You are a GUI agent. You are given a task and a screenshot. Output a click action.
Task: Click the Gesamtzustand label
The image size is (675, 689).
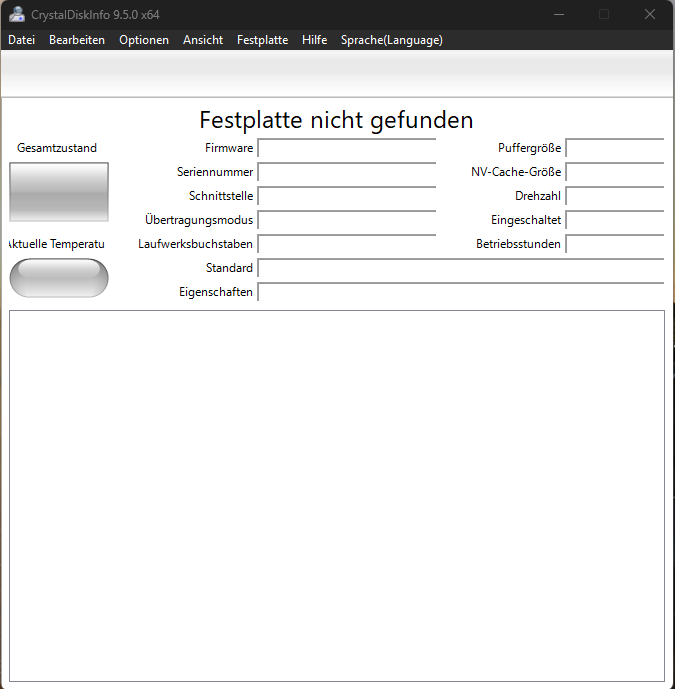click(57, 148)
